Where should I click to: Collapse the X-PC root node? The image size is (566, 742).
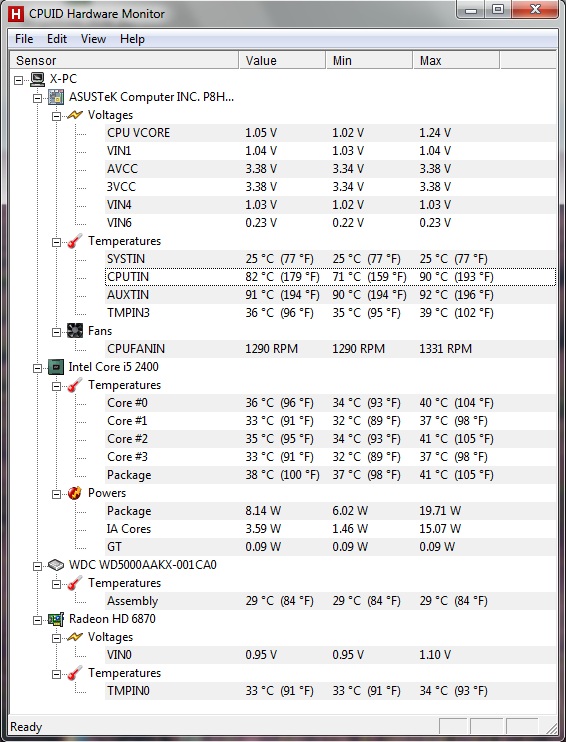pyautogui.click(x=18, y=80)
